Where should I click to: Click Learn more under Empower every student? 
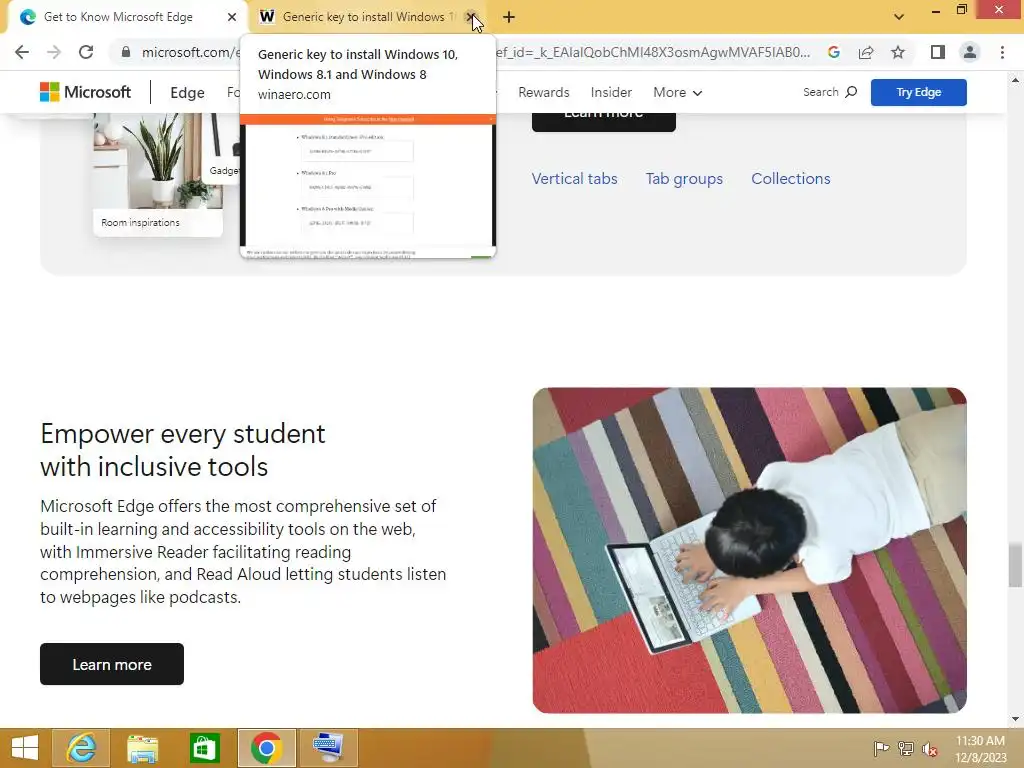112,664
